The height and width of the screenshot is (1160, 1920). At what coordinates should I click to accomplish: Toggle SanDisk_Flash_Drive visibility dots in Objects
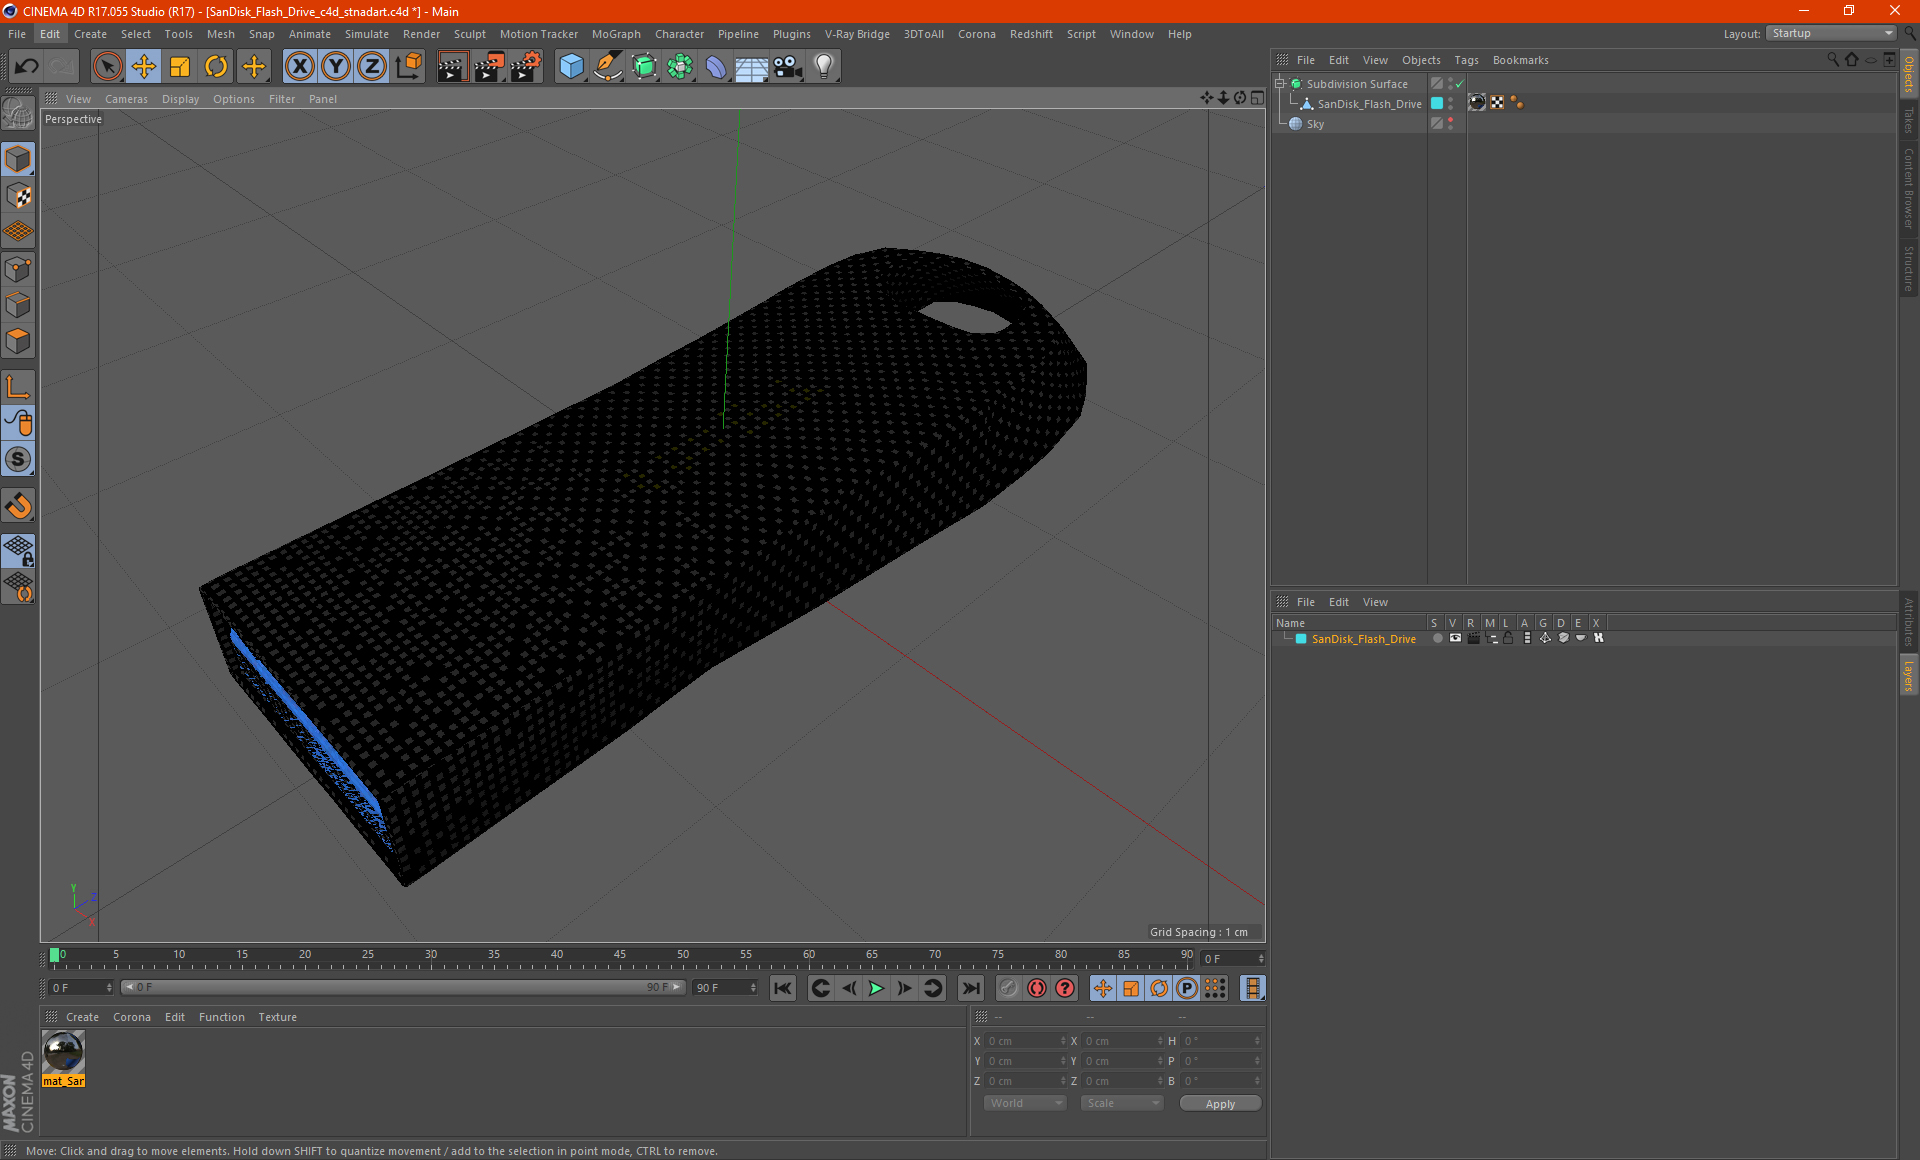pyautogui.click(x=1450, y=104)
